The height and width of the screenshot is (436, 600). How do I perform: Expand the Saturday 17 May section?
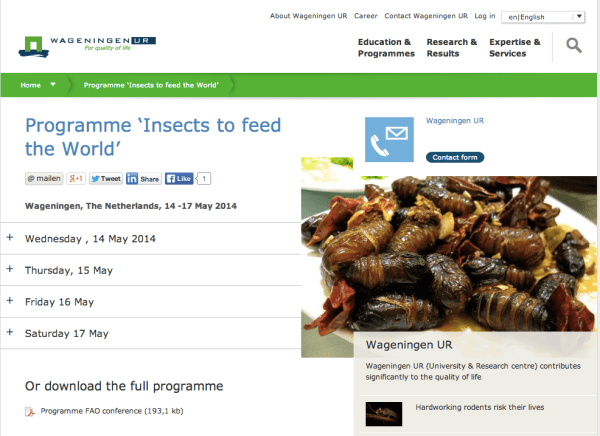[151, 333]
